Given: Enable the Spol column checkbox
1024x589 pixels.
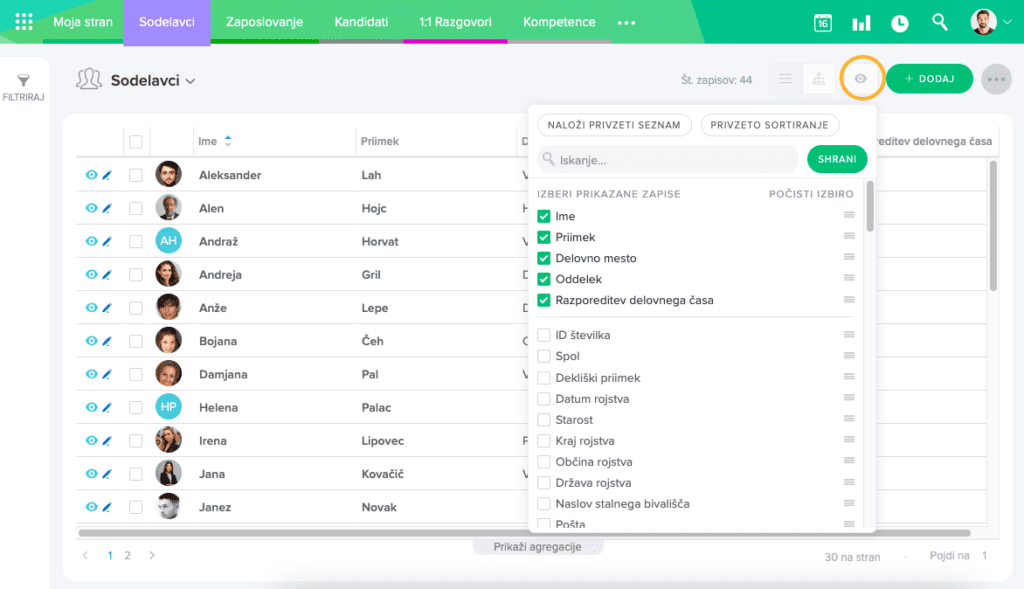Looking at the screenshot, I should click(x=544, y=356).
